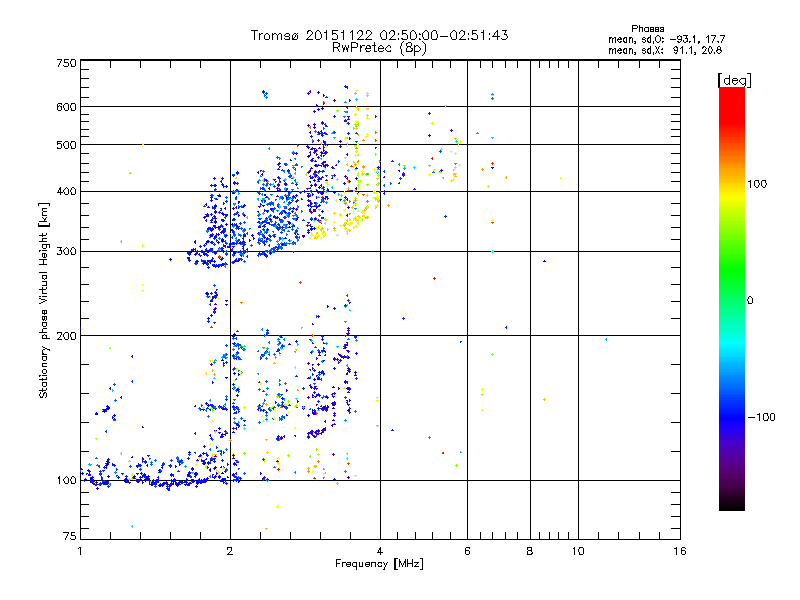Click the 'Frequency [MHz]' x-axis label
The width and height of the screenshot is (800, 600).
click(379, 564)
